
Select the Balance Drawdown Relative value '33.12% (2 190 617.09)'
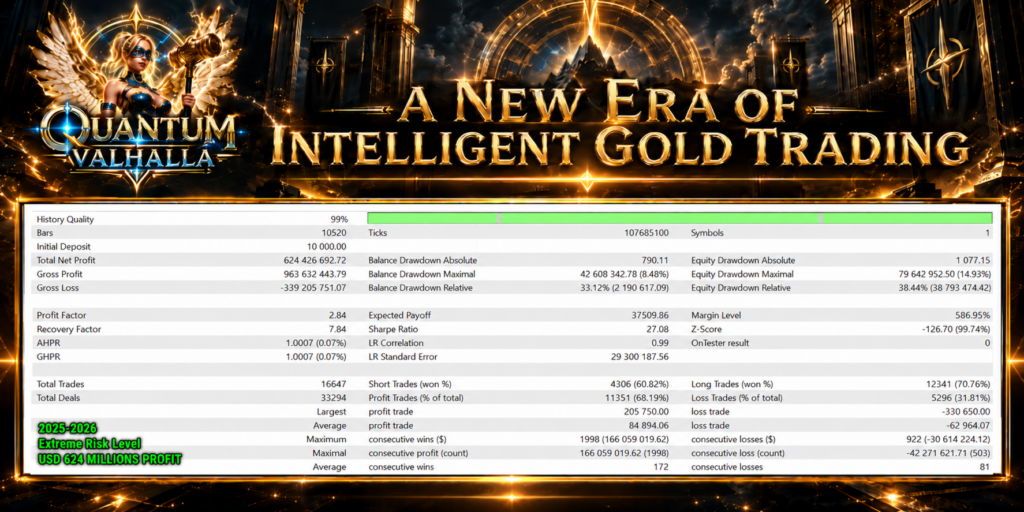pos(626,288)
